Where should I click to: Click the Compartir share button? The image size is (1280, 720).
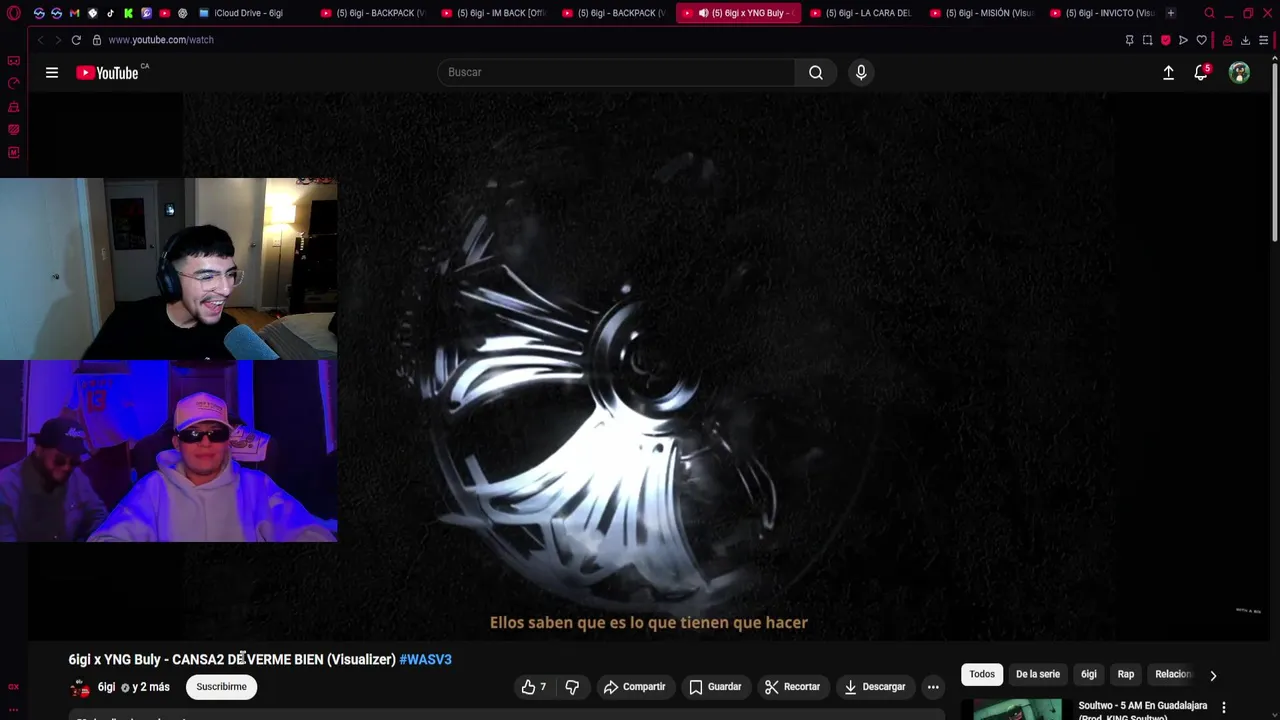pos(634,687)
